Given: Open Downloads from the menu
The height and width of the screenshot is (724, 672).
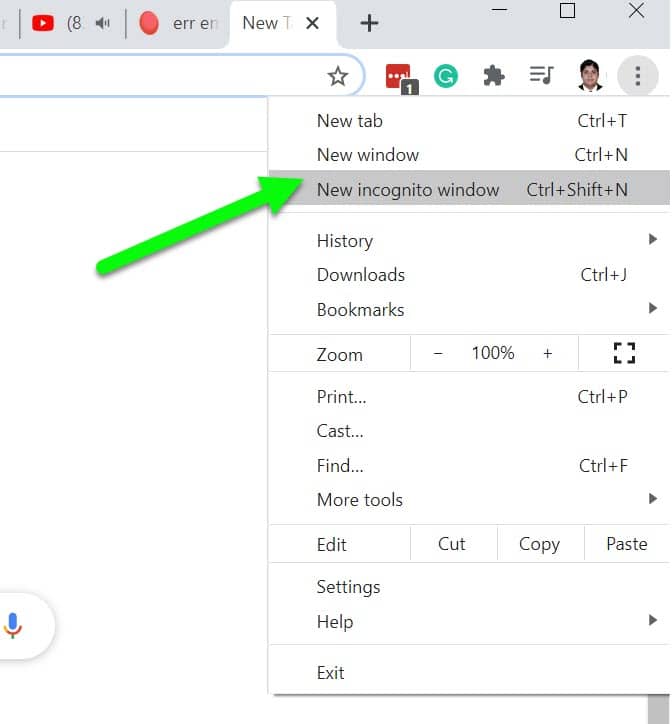Looking at the screenshot, I should tap(469, 275).
